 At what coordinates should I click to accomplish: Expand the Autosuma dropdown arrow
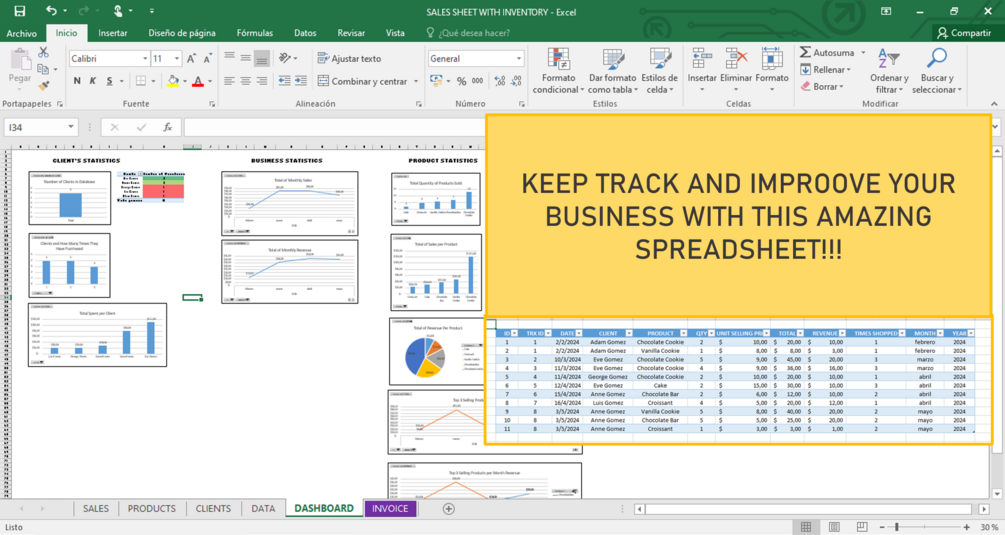(x=863, y=53)
